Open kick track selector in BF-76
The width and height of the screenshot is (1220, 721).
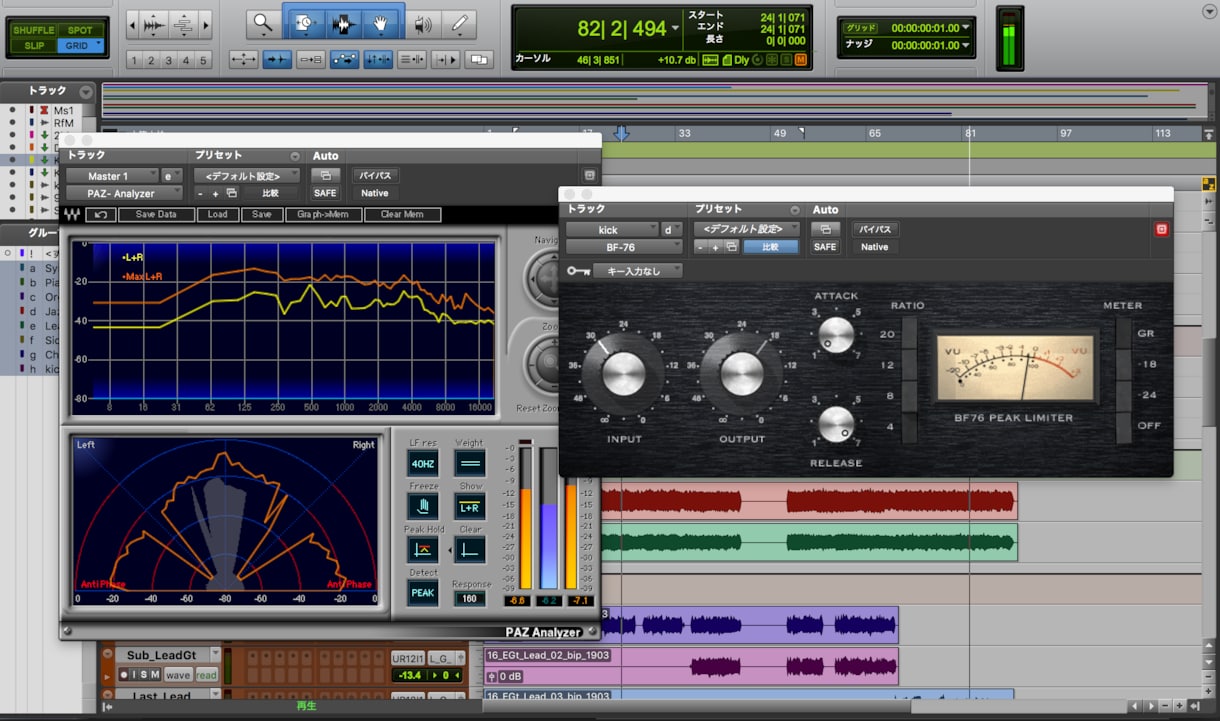(612, 229)
